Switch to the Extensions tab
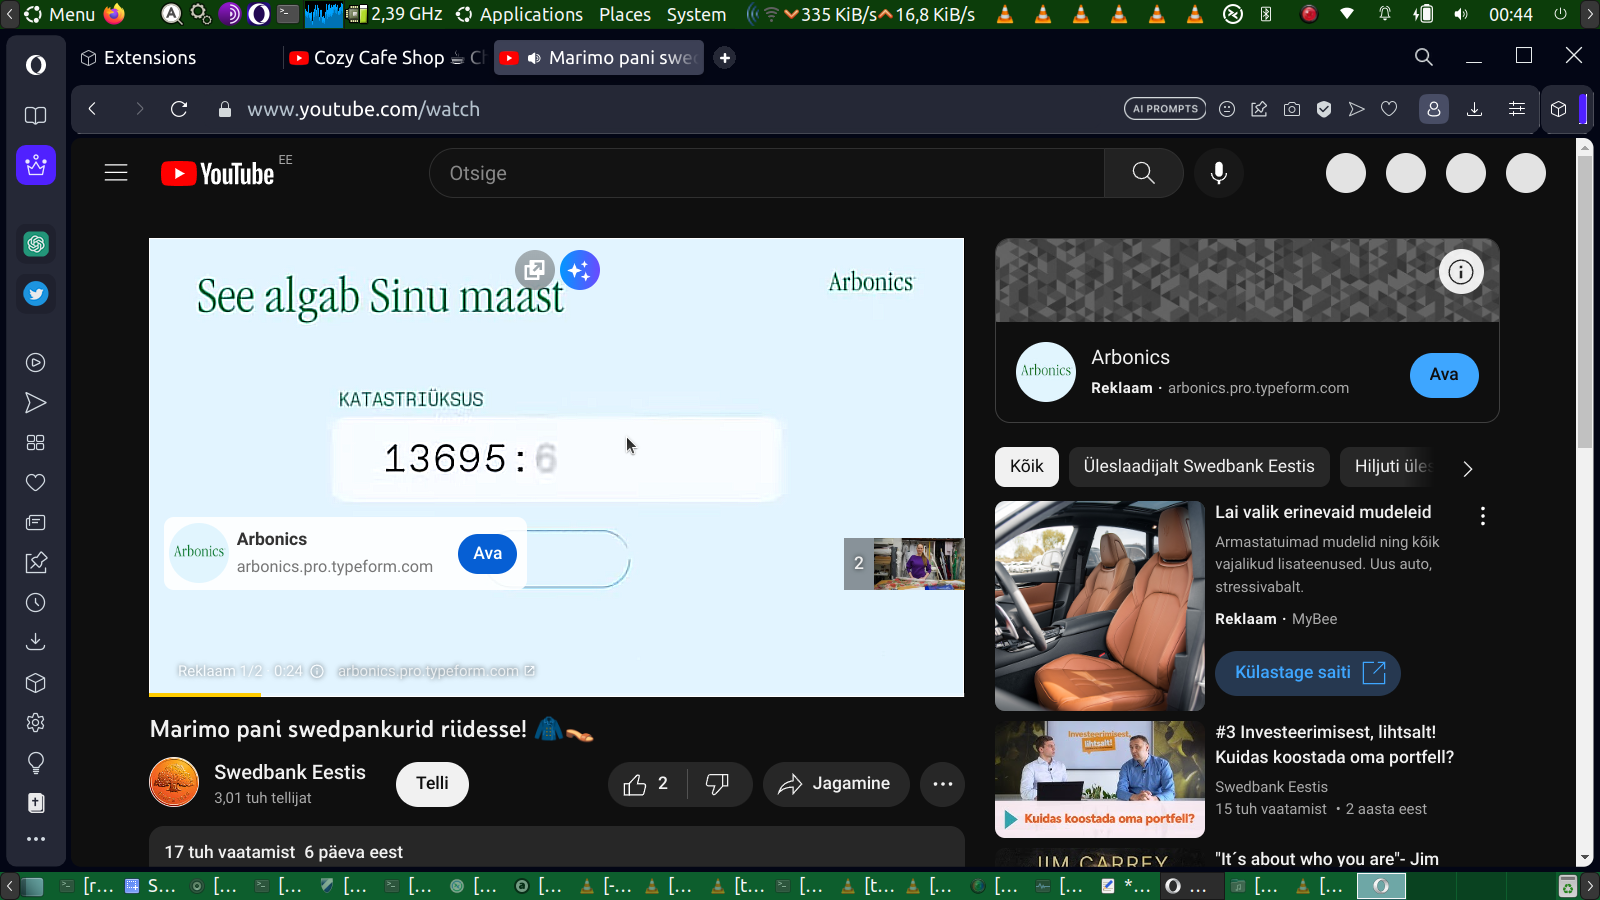Image resolution: width=1600 pixels, height=900 pixels. point(138,58)
